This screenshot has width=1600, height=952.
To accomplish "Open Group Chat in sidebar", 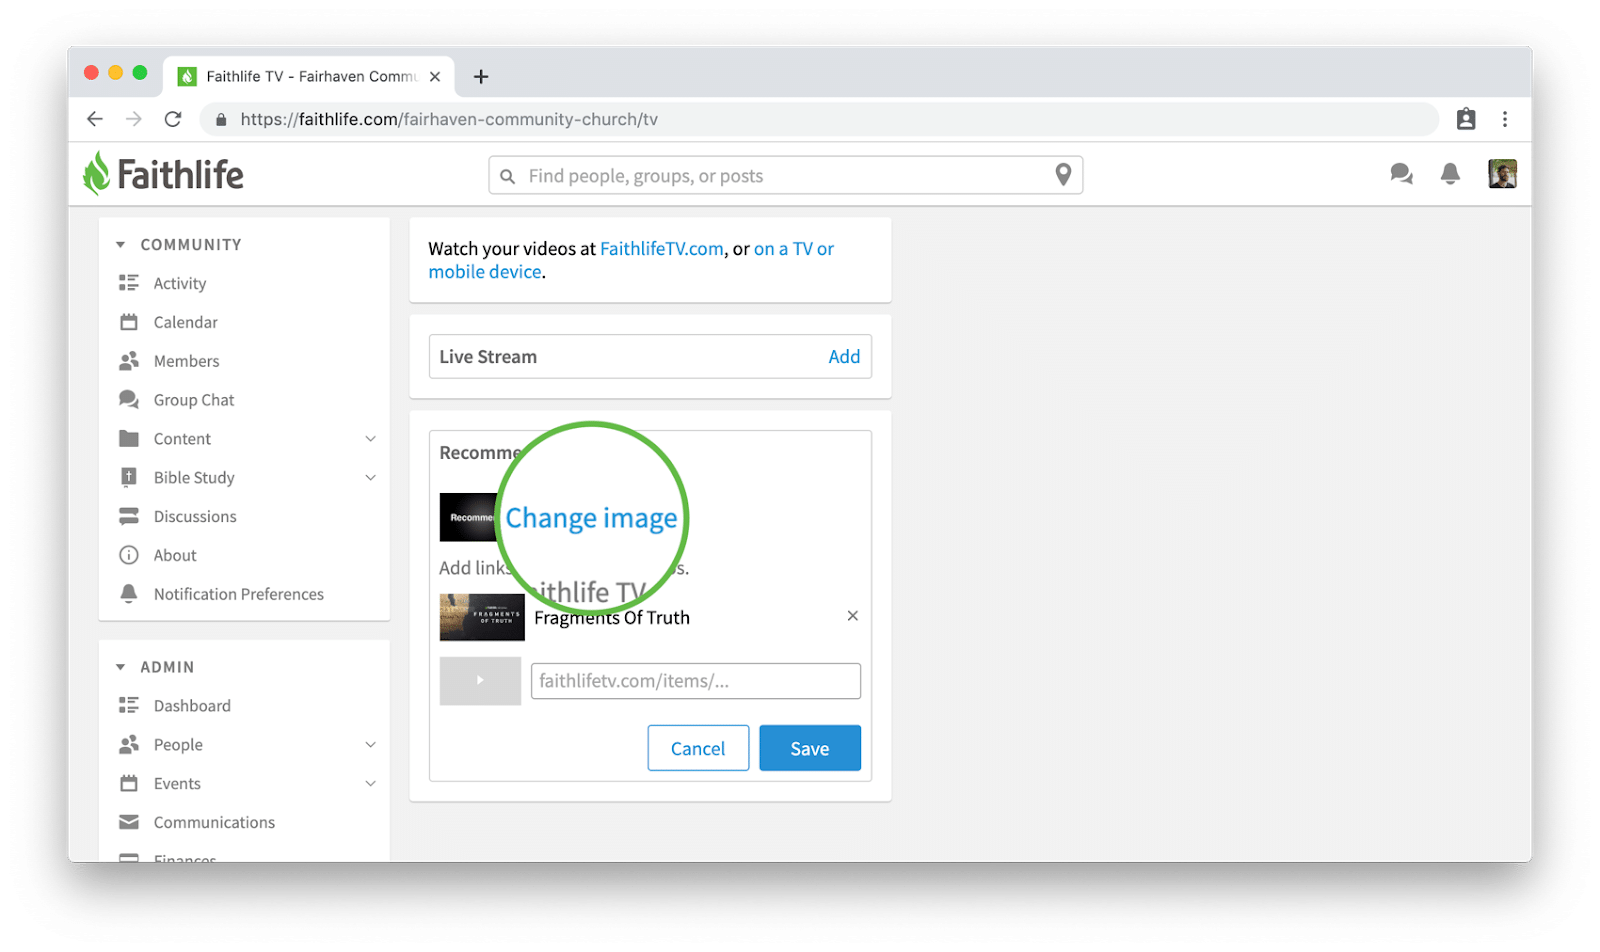I will point(194,400).
